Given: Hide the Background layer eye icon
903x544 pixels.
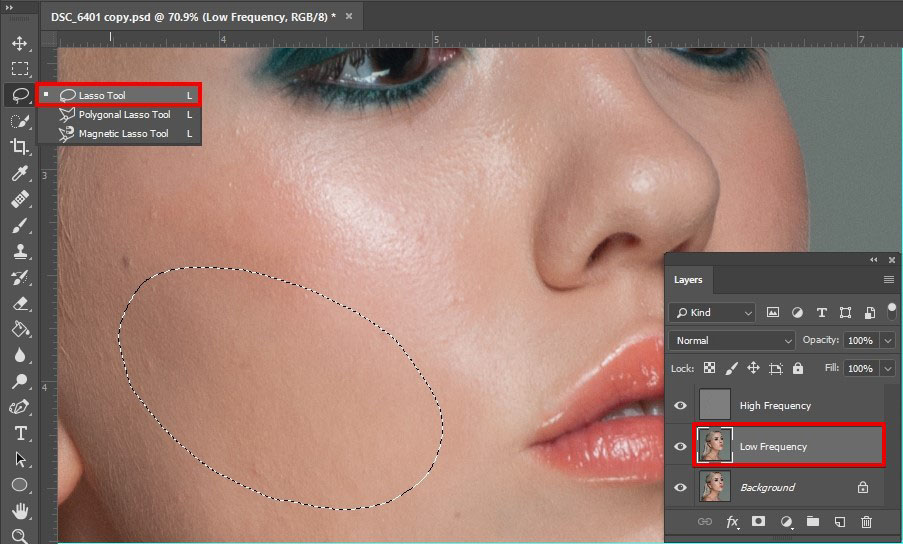Looking at the screenshot, I should tap(681, 488).
